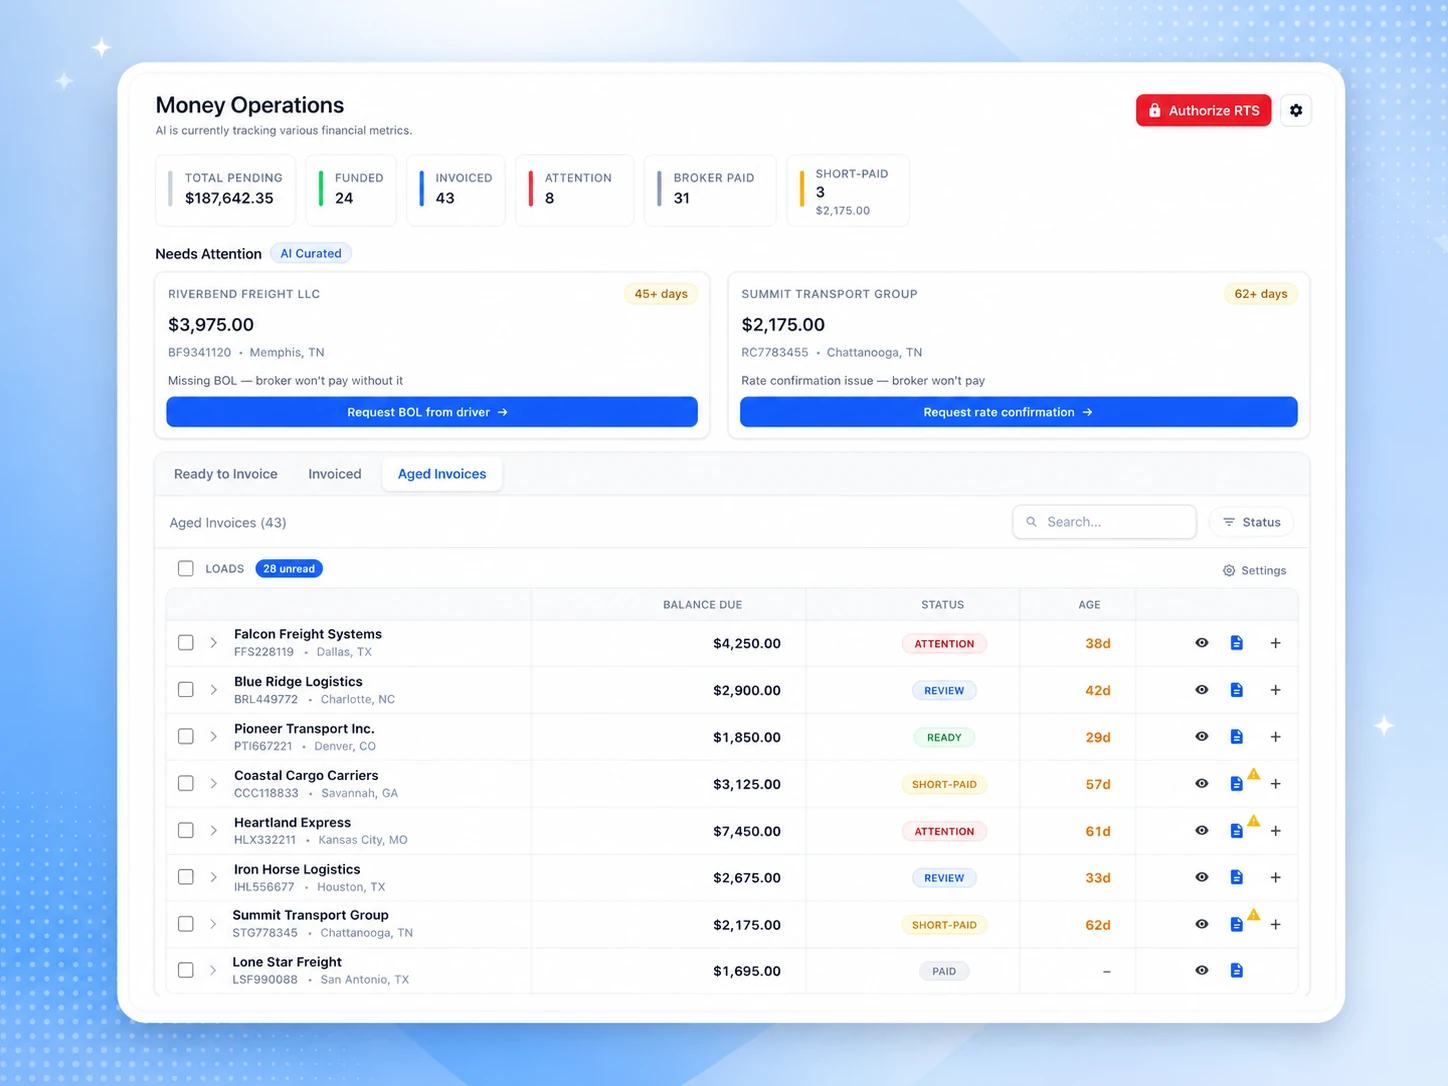View details eye icon for Falcon Freight Systems
The height and width of the screenshot is (1086, 1448).
click(x=1202, y=643)
